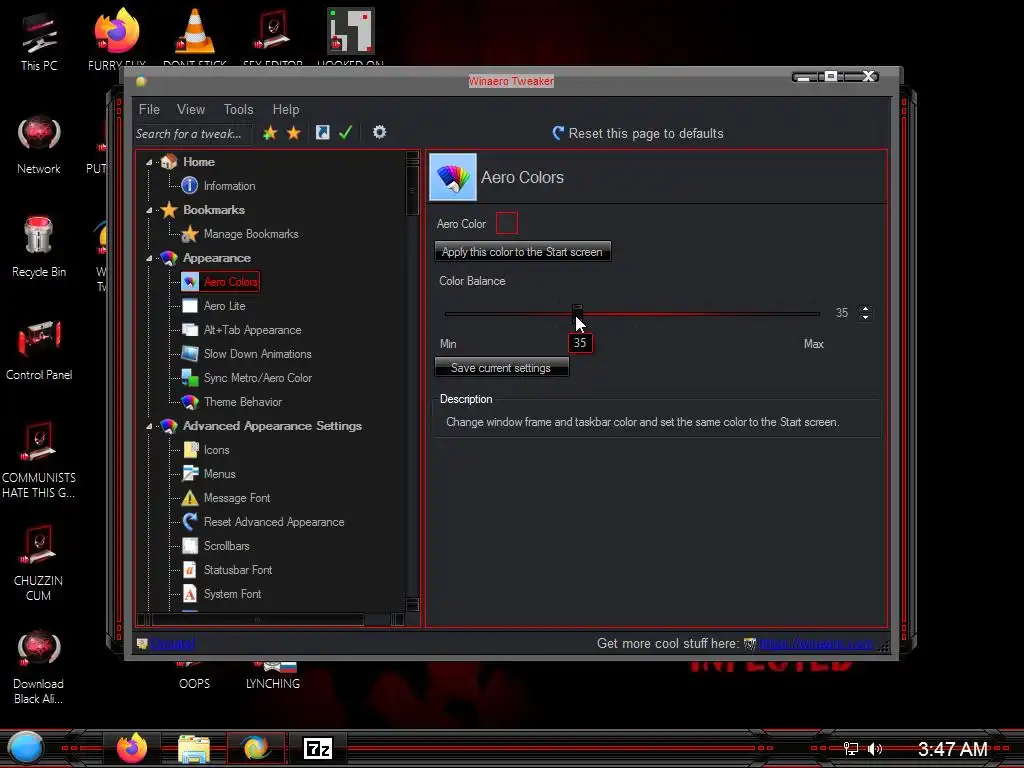Click the Alt+Tab Appearance icon
This screenshot has height=768, width=1024.
click(x=190, y=330)
